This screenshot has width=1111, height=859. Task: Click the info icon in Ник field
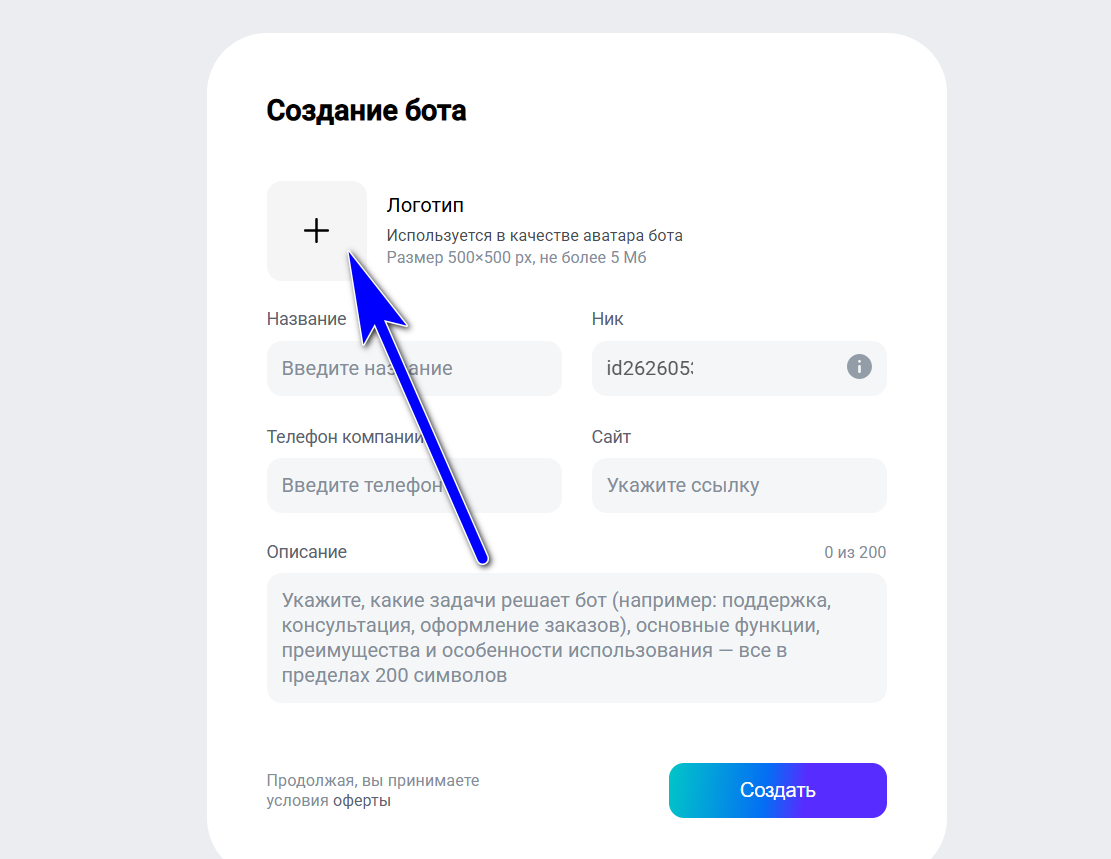pyautogui.click(x=859, y=367)
